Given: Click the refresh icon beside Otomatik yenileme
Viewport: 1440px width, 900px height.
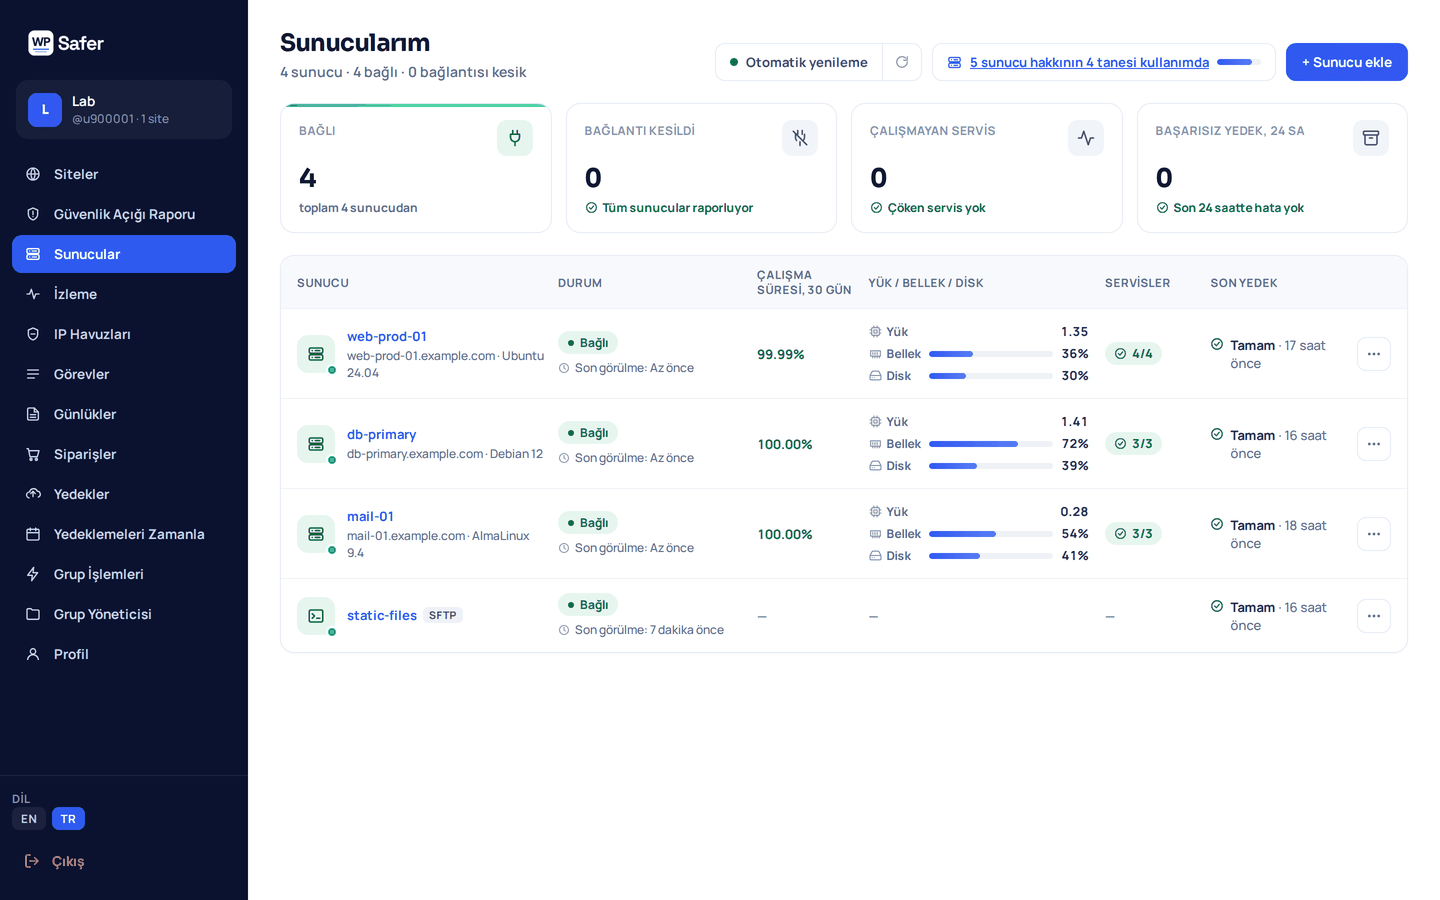Looking at the screenshot, I should [x=902, y=62].
